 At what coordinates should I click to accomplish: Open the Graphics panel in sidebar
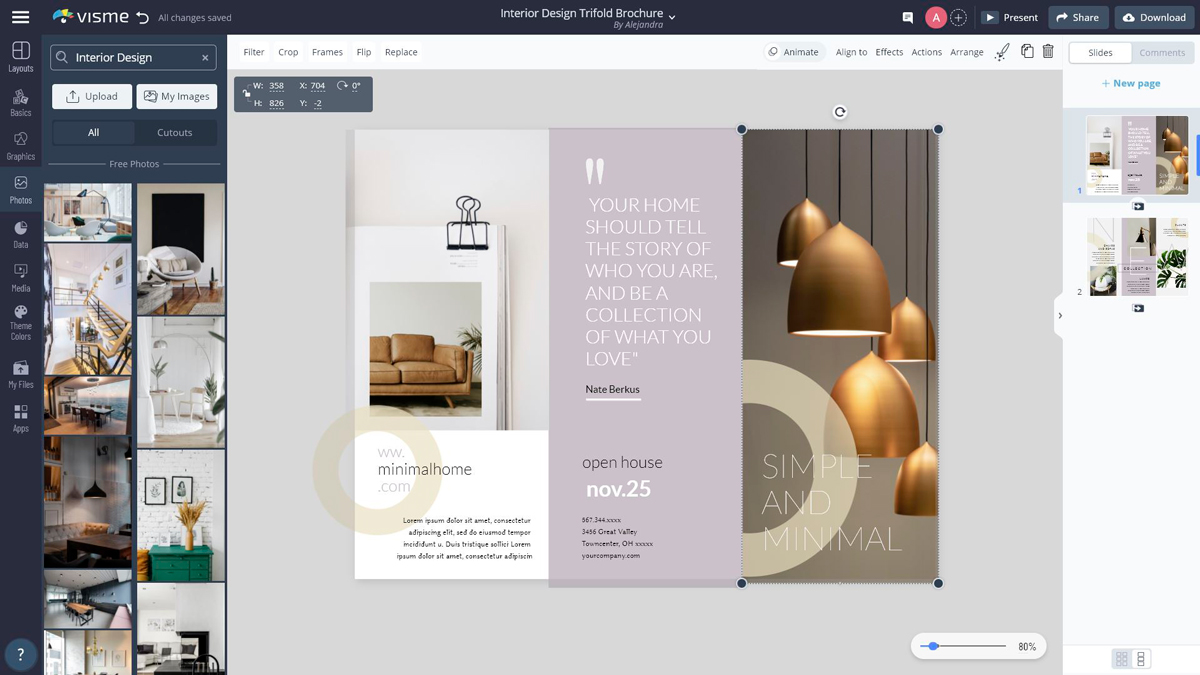click(20, 144)
